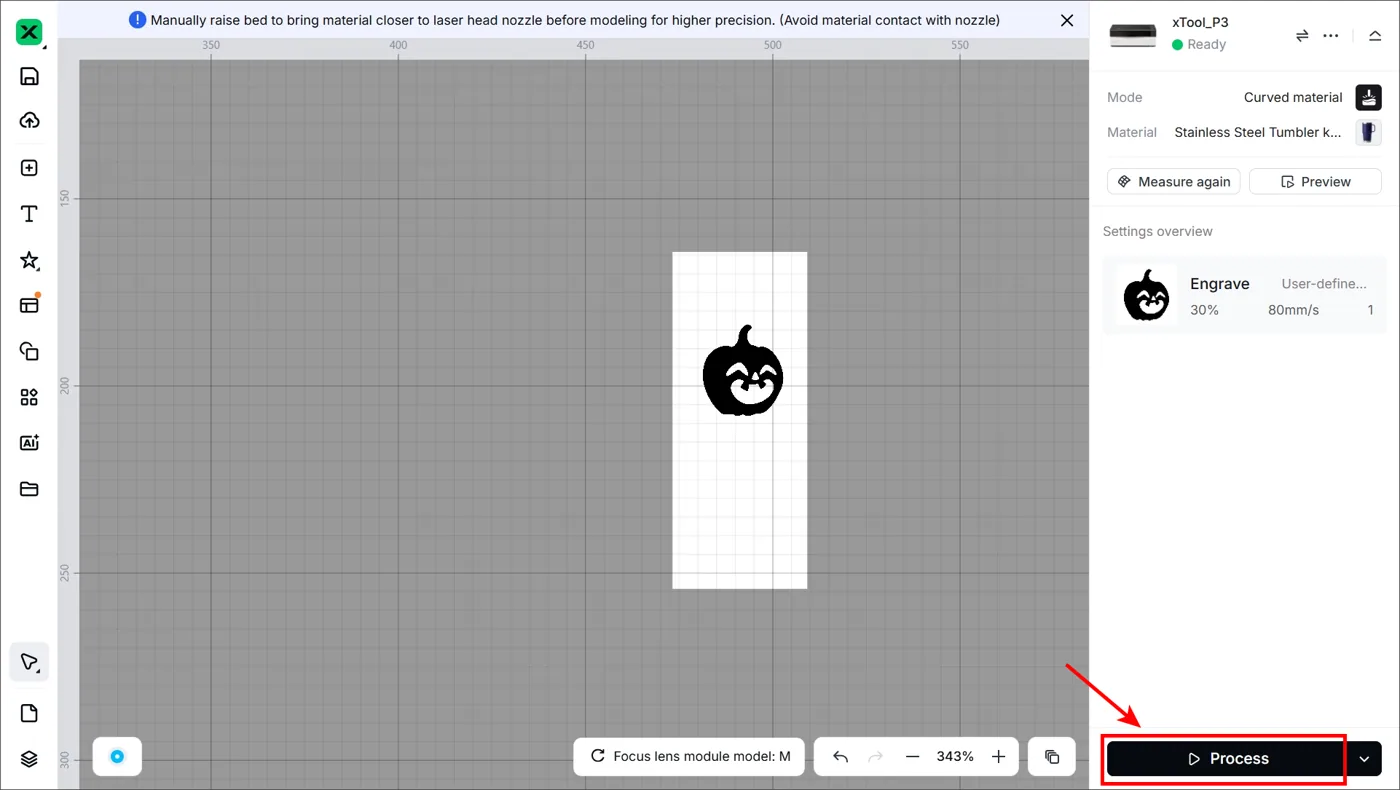Click the info icon in notification banner
The height and width of the screenshot is (790, 1400).
click(138, 20)
